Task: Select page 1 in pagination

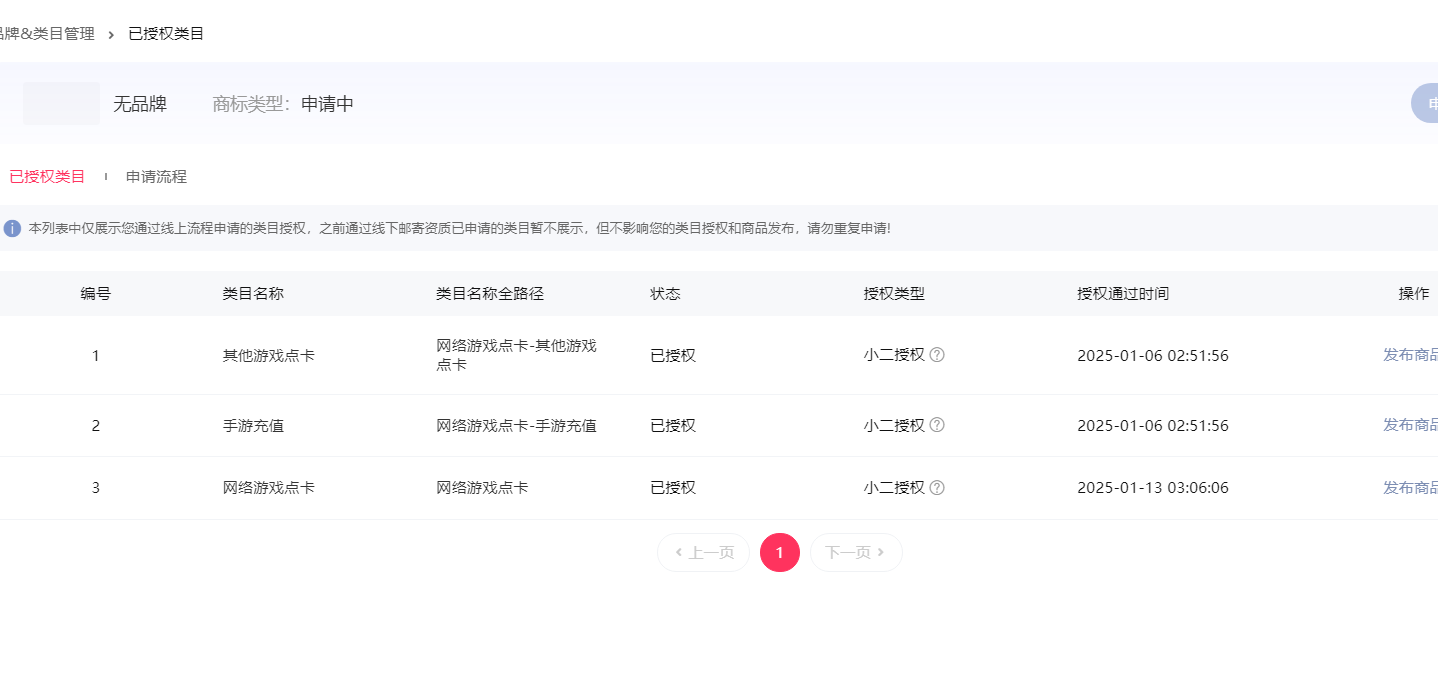Action: 780,553
